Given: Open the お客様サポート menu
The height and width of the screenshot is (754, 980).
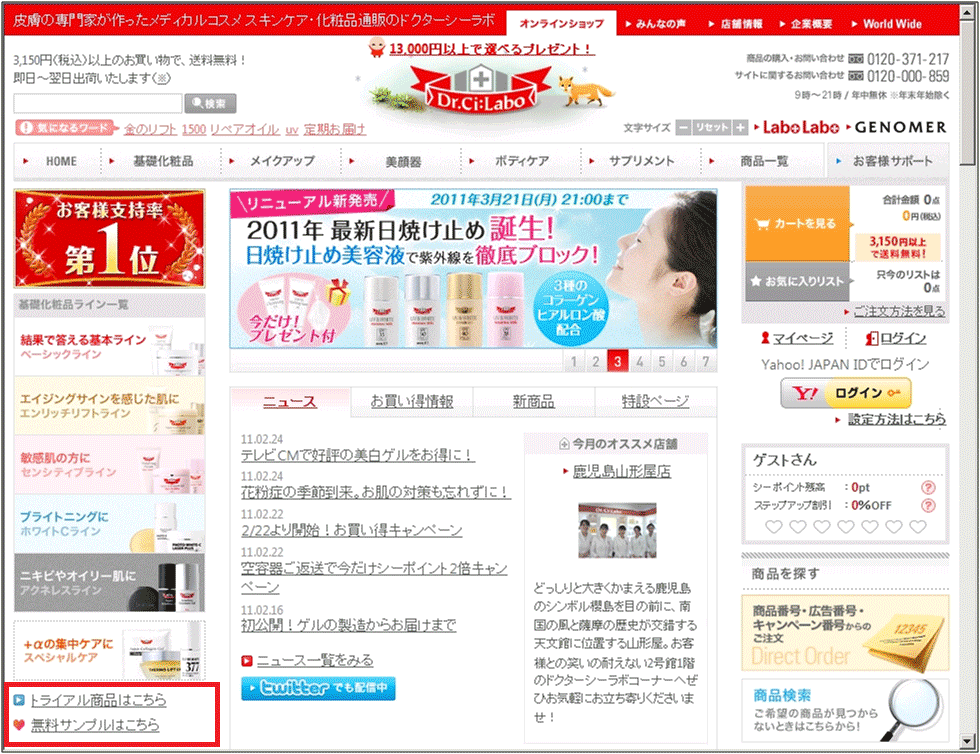Looking at the screenshot, I should coord(888,161).
